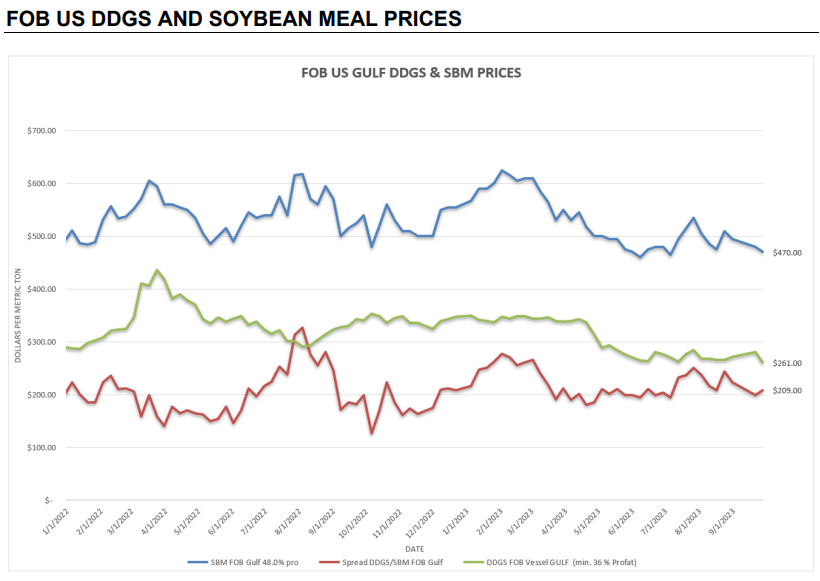
Task: Click the DATE x-axis title
Action: click(x=415, y=549)
